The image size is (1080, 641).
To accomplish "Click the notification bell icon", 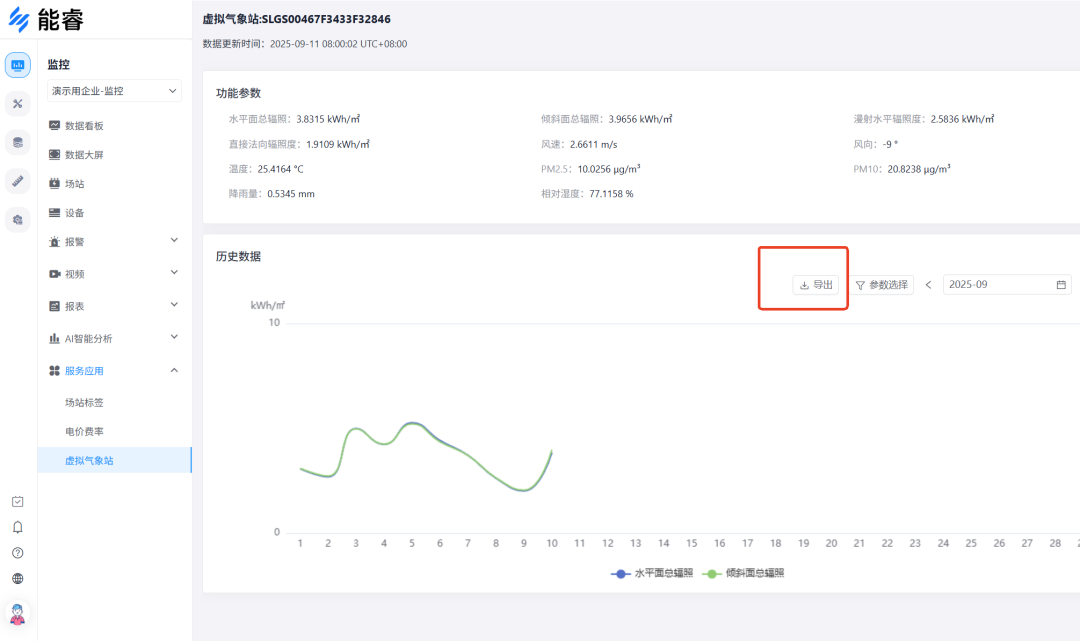I will tap(17, 527).
